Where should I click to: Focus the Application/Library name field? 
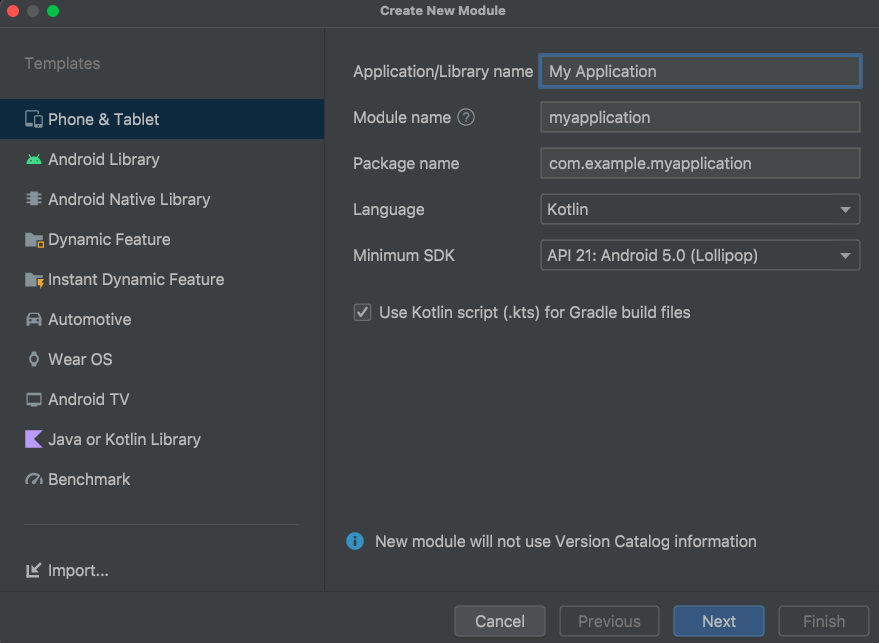699,71
